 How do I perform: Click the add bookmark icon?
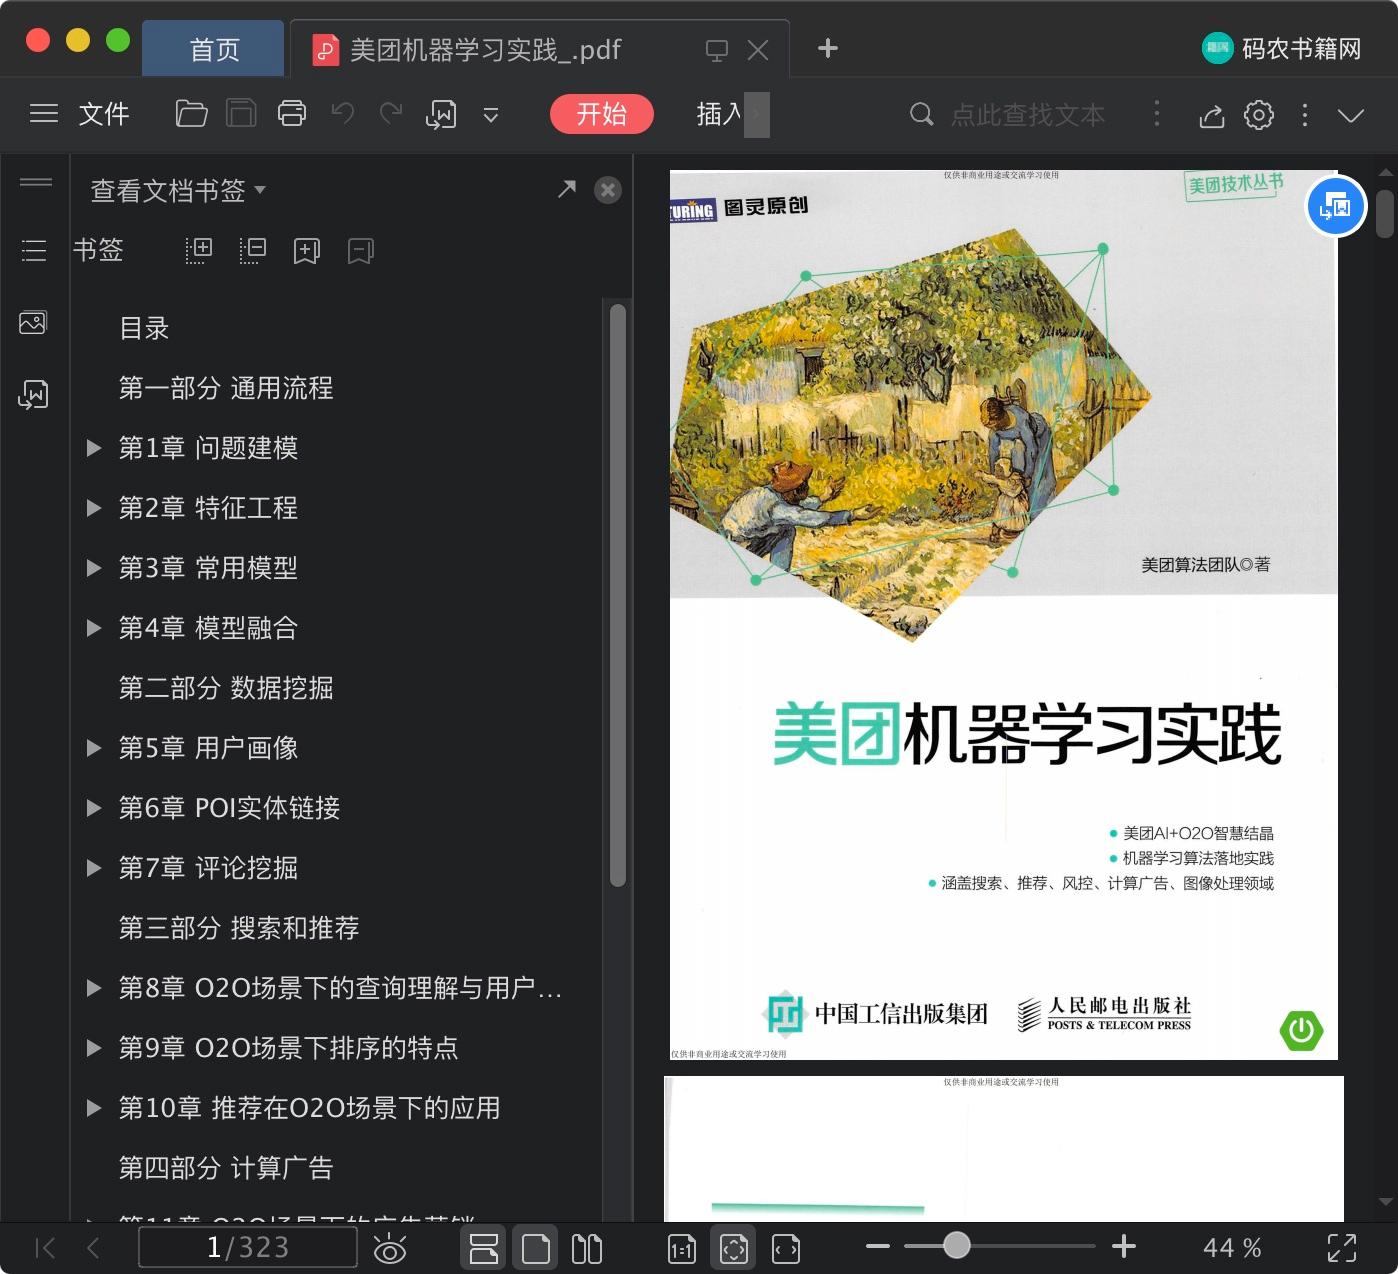pyautogui.click(x=307, y=251)
